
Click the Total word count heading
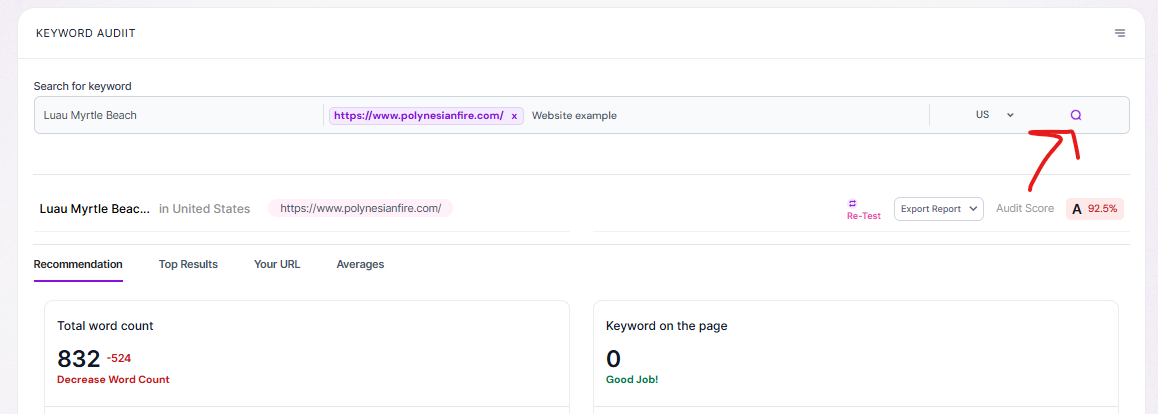pos(105,325)
